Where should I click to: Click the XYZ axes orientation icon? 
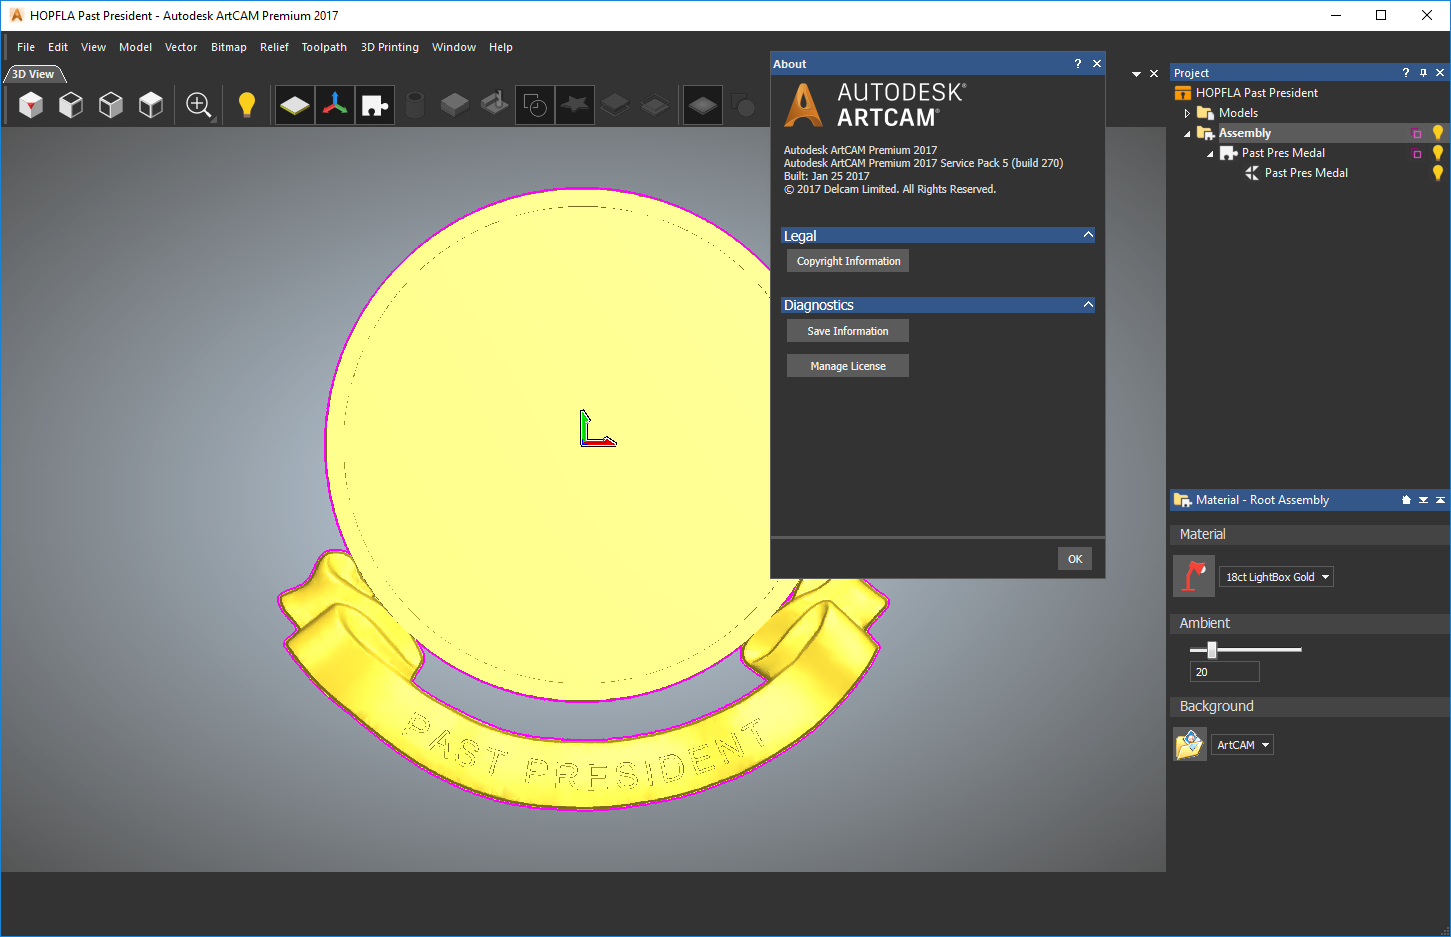(334, 104)
